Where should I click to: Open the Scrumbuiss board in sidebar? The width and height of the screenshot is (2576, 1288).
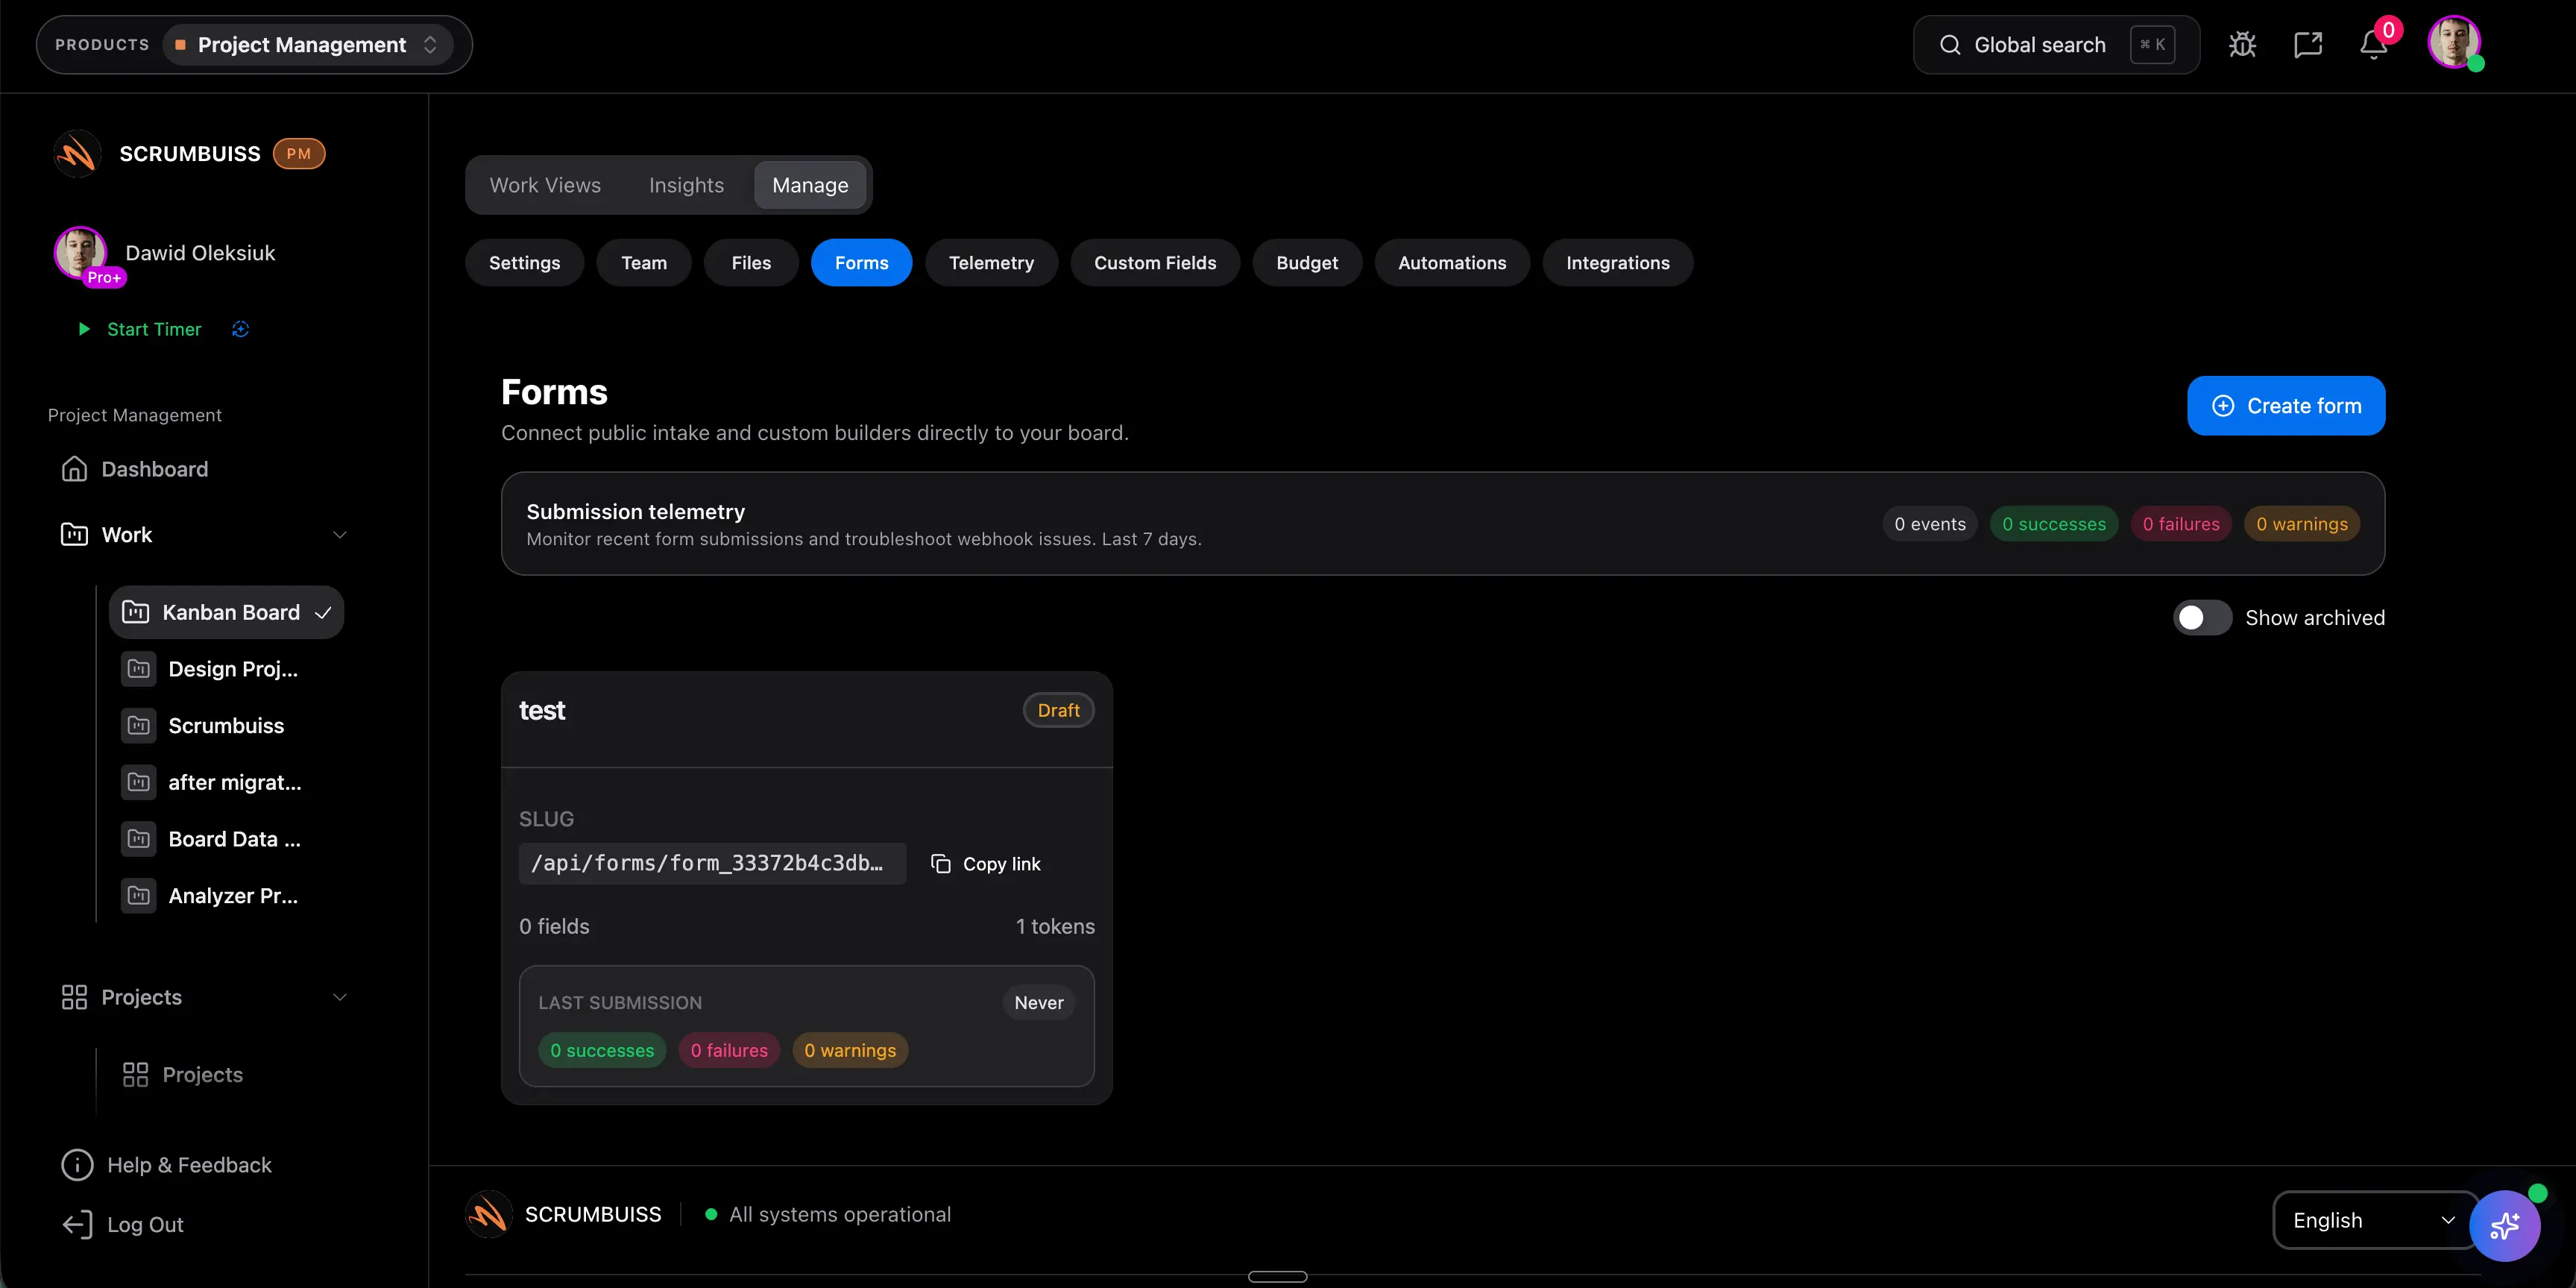226,726
